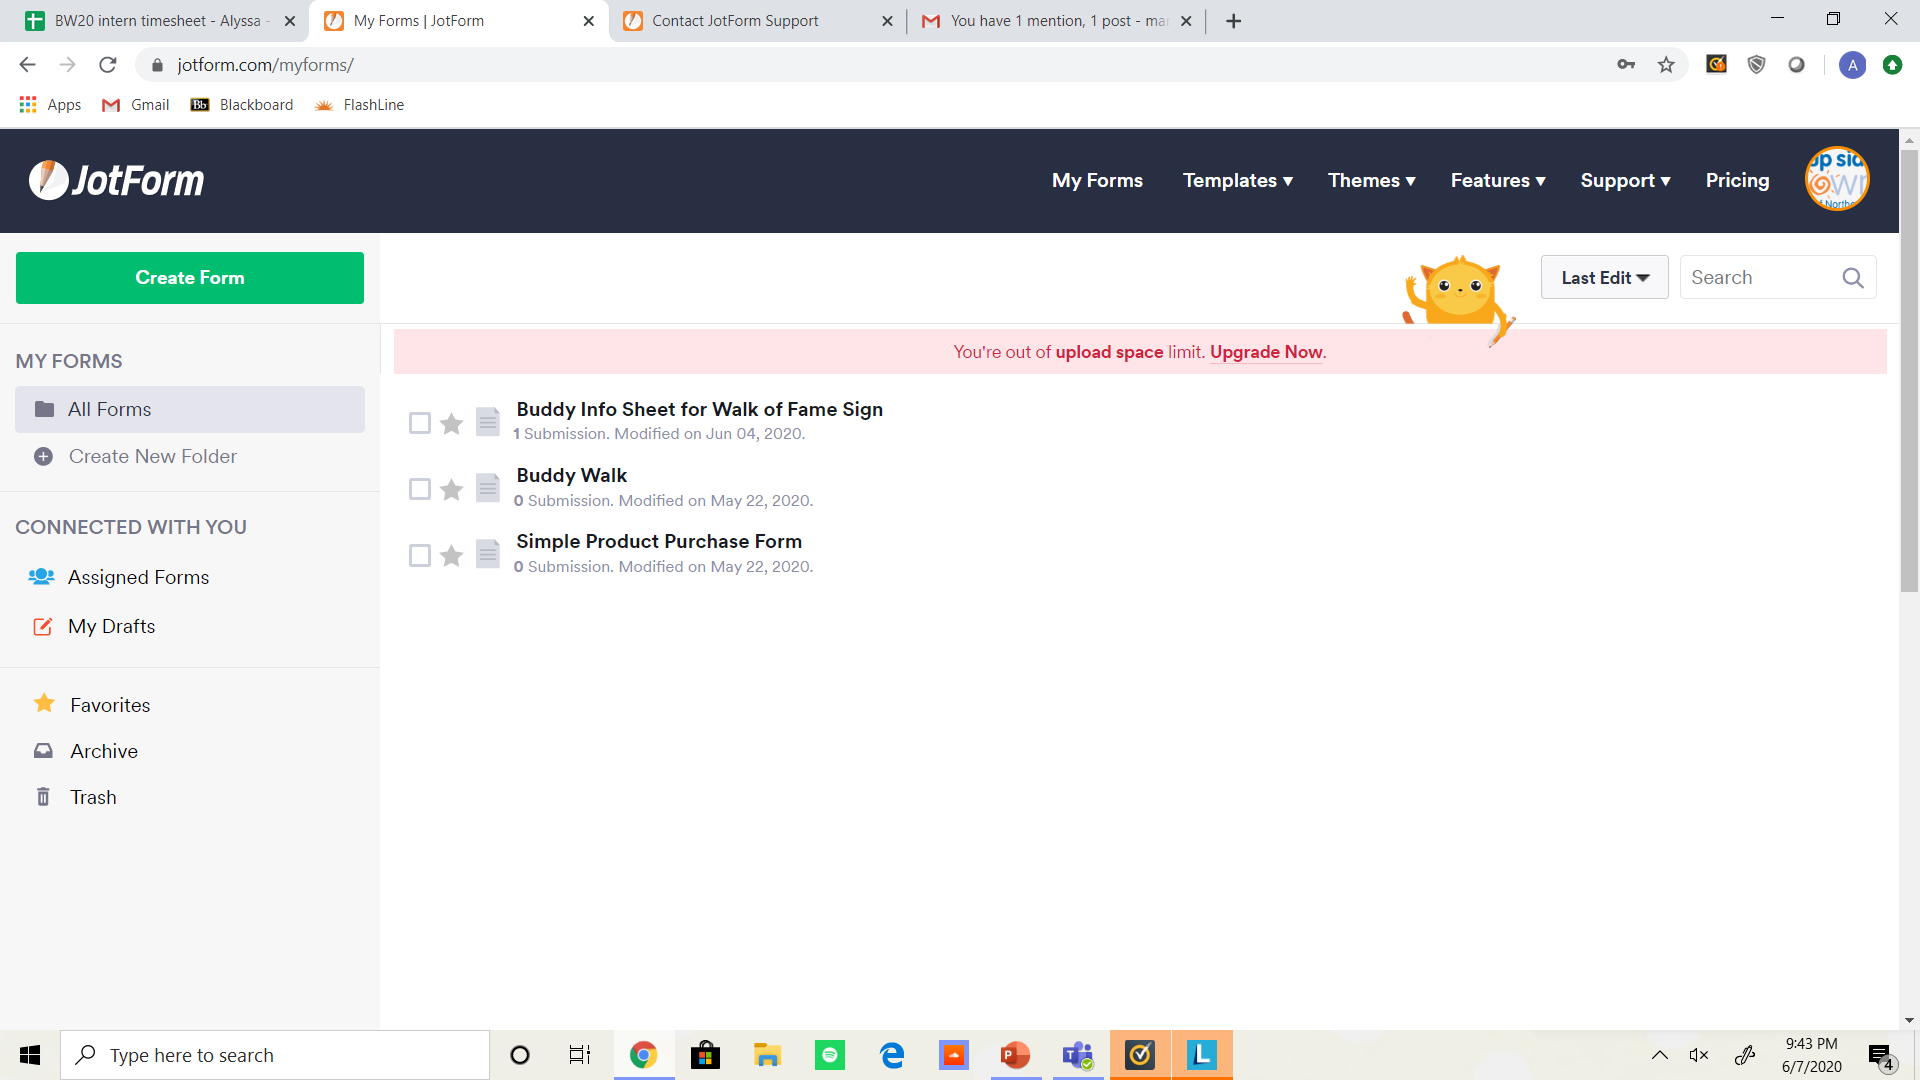Check the Buddy Info Sheet checkbox
The height and width of the screenshot is (1080, 1920).
pos(420,423)
